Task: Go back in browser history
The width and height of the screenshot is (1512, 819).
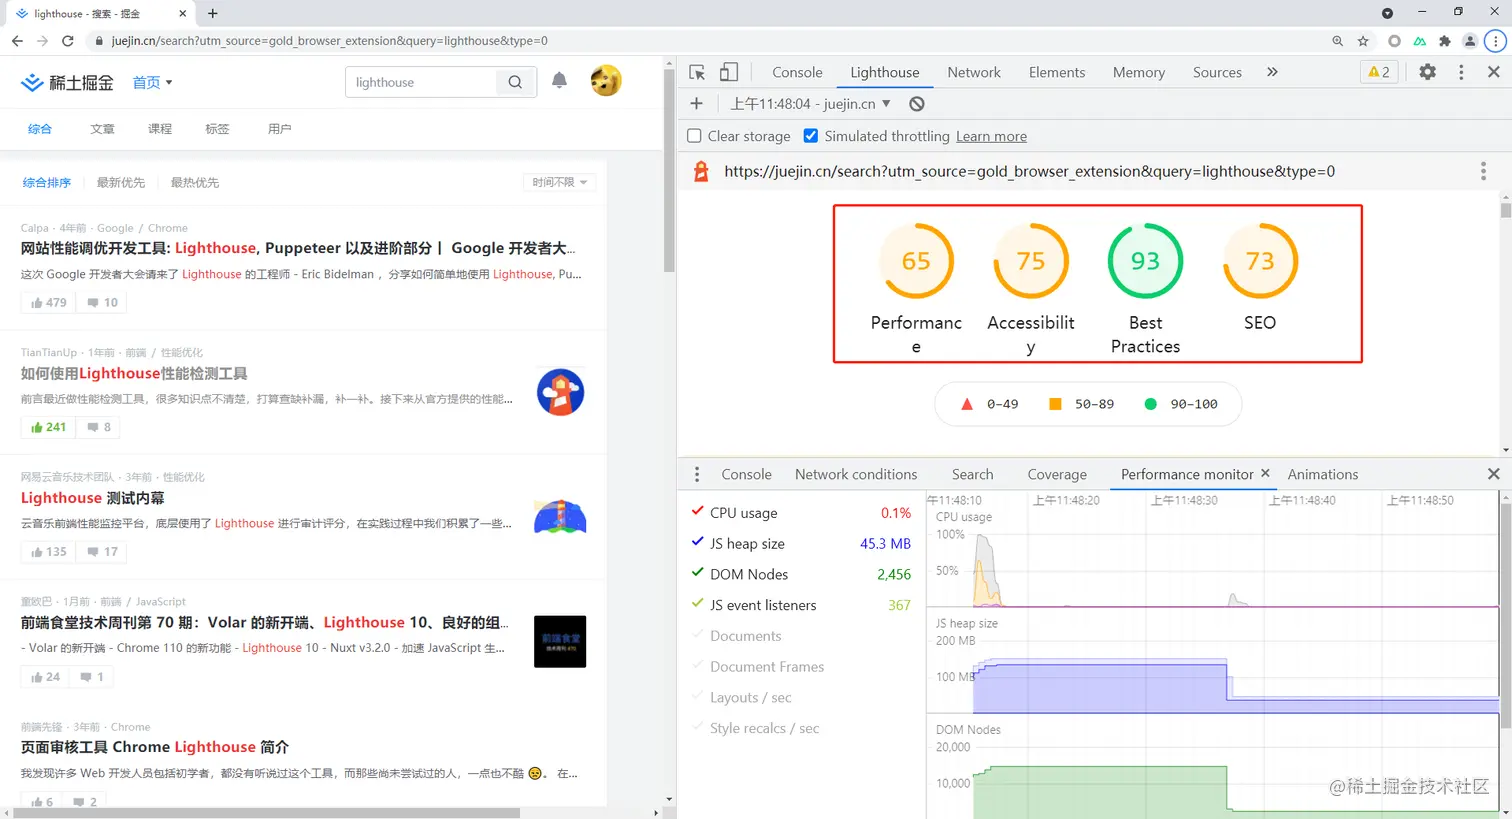Action: (x=17, y=41)
